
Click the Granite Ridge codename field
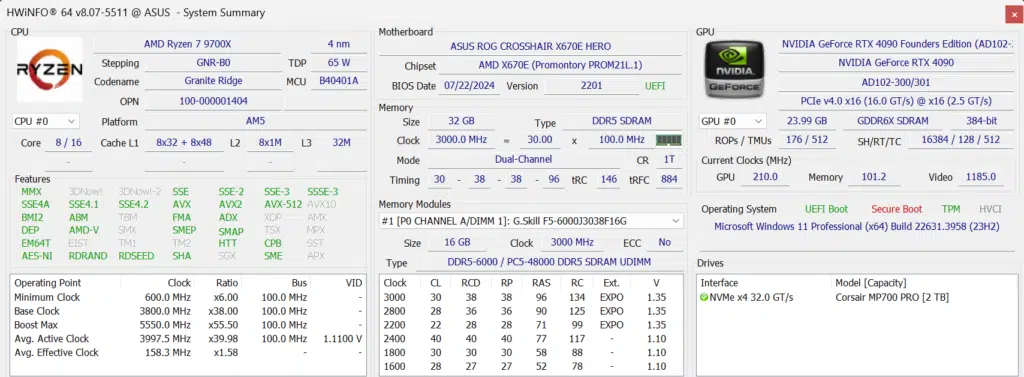pyautogui.click(x=214, y=81)
